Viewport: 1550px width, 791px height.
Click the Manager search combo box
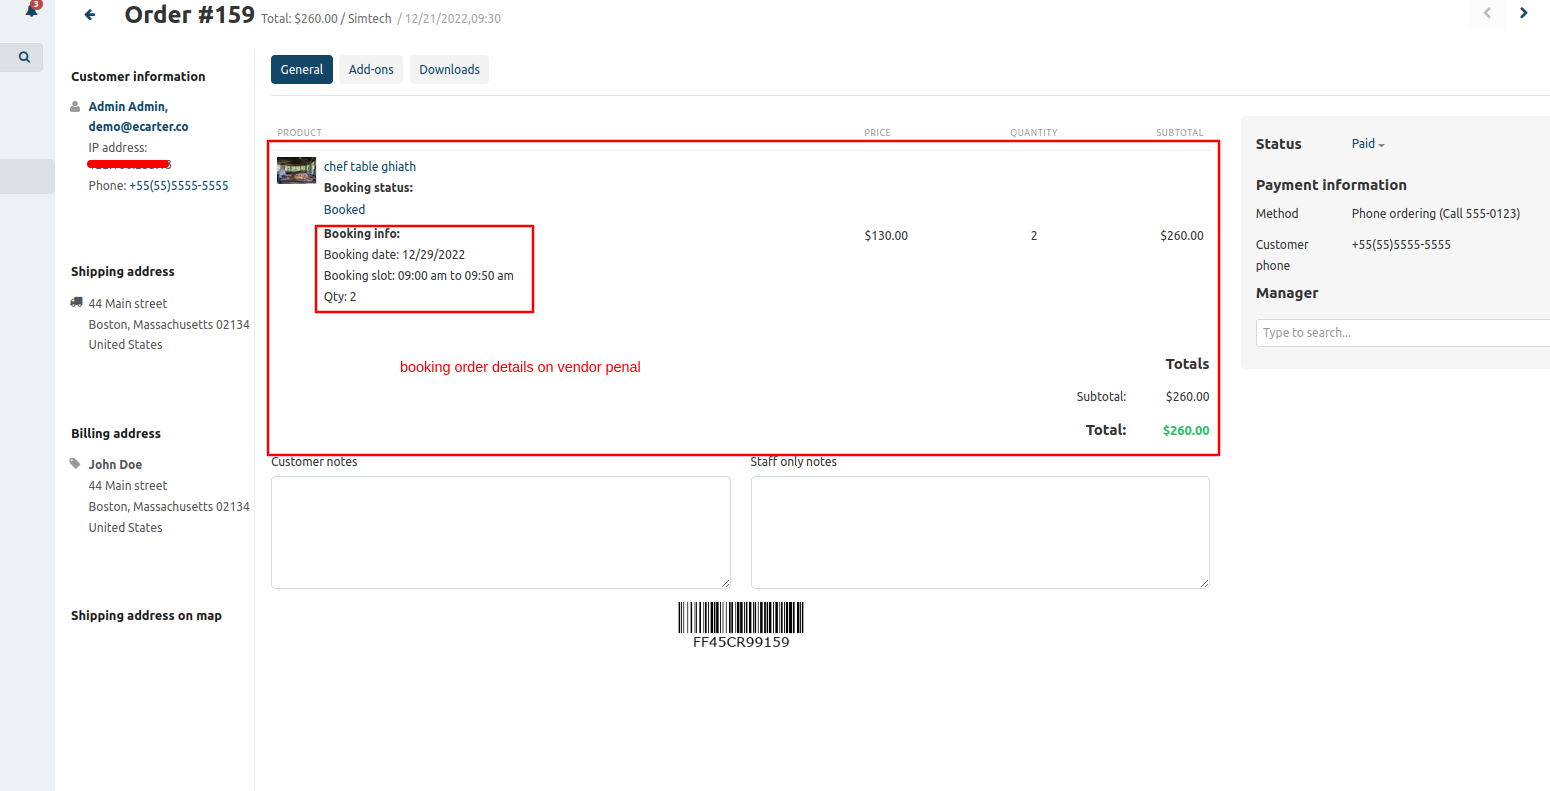click(x=1402, y=333)
